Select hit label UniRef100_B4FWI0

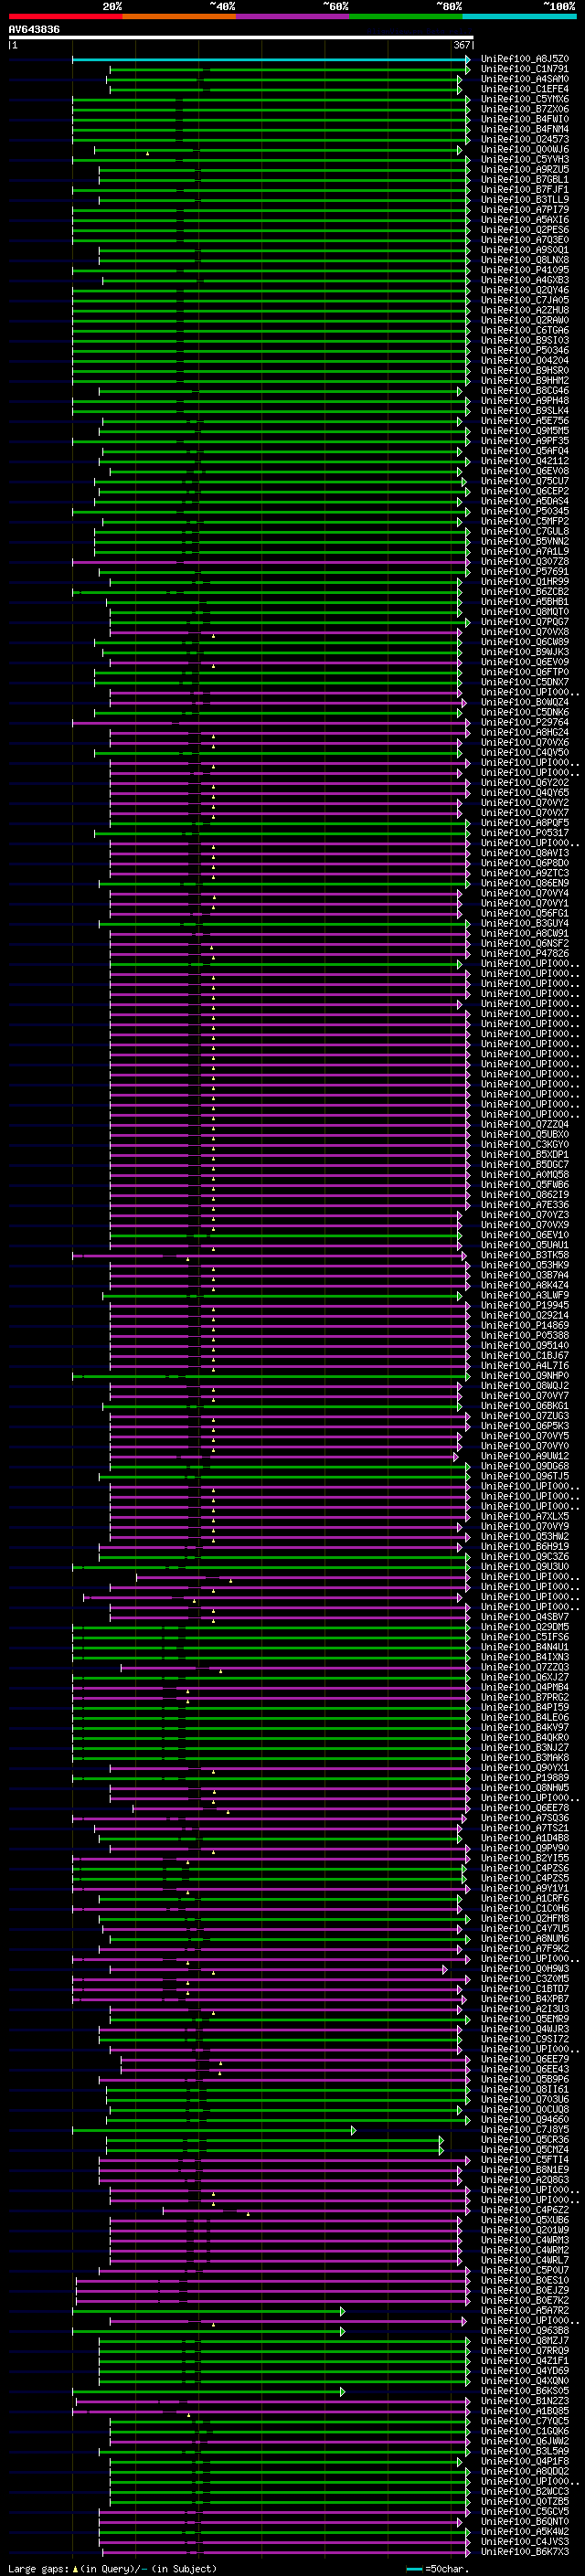point(525,119)
